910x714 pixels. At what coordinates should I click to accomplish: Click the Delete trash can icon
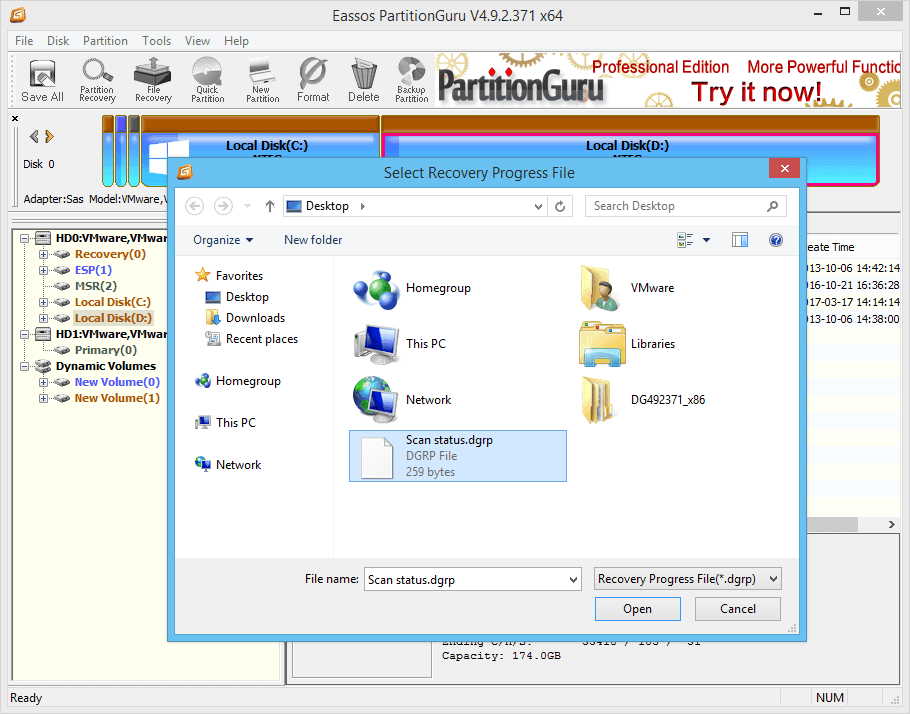pyautogui.click(x=364, y=81)
